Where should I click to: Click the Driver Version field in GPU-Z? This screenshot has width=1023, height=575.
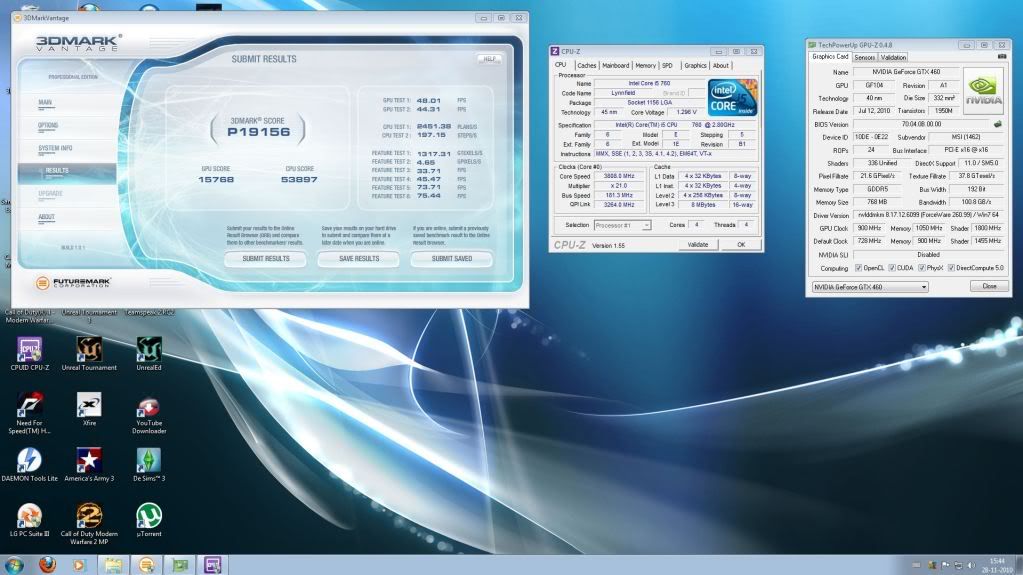(930, 215)
